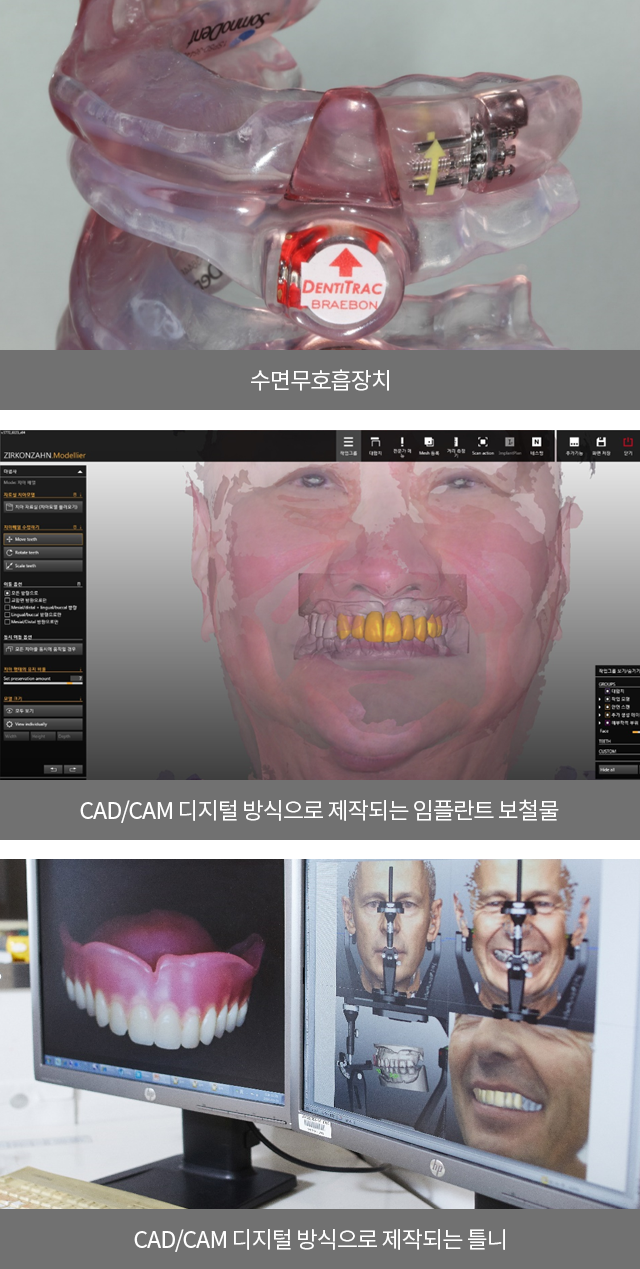640x1269 pixels.
Task: Select Lingual/buccal 방향으로만 option
Action: click(x=33, y=614)
